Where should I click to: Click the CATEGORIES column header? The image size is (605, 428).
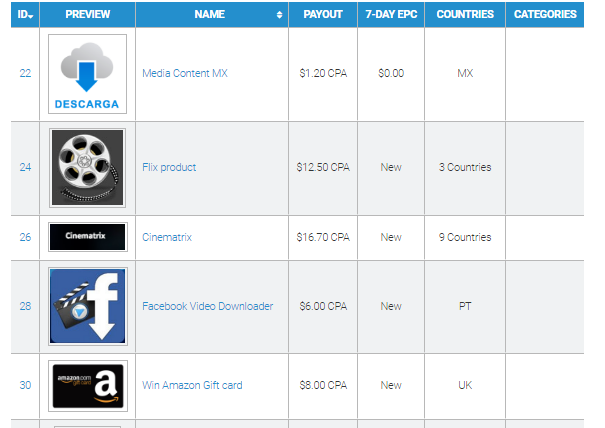coord(545,15)
